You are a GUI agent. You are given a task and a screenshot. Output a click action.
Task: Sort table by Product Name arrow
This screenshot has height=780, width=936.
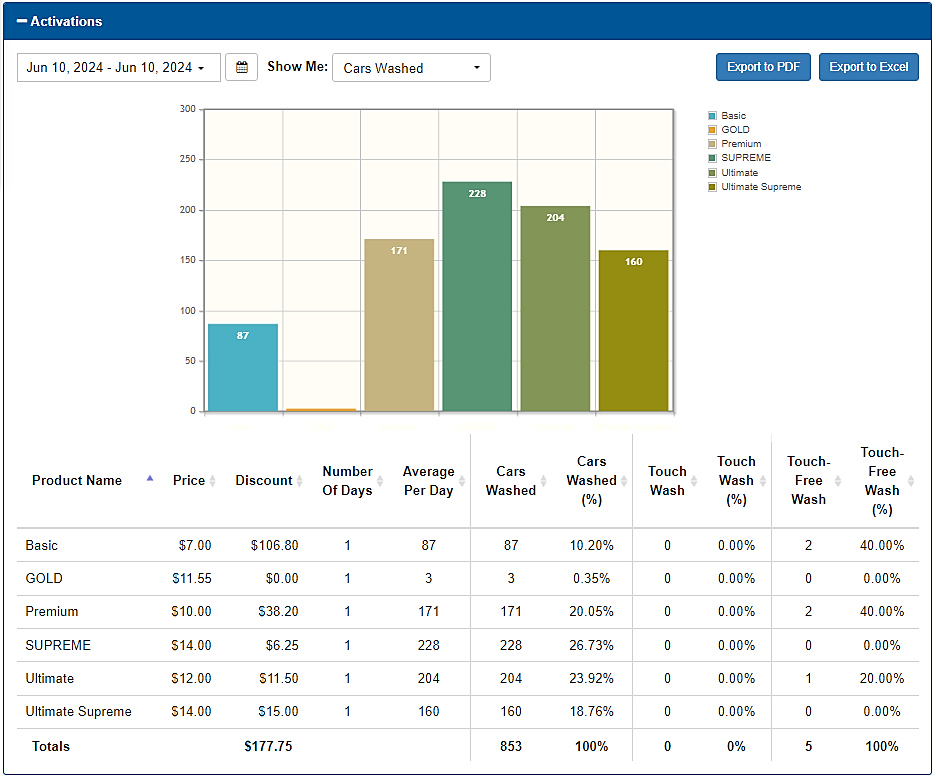point(150,479)
